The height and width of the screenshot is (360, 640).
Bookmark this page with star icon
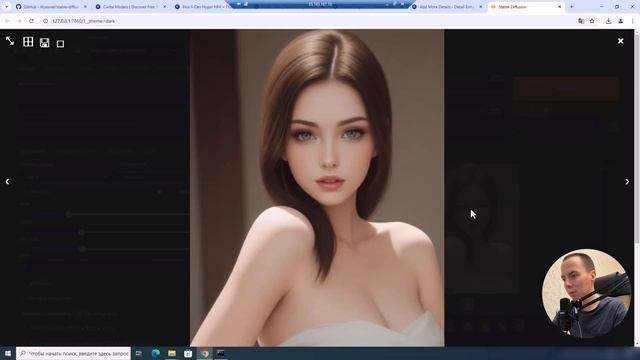(592, 21)
